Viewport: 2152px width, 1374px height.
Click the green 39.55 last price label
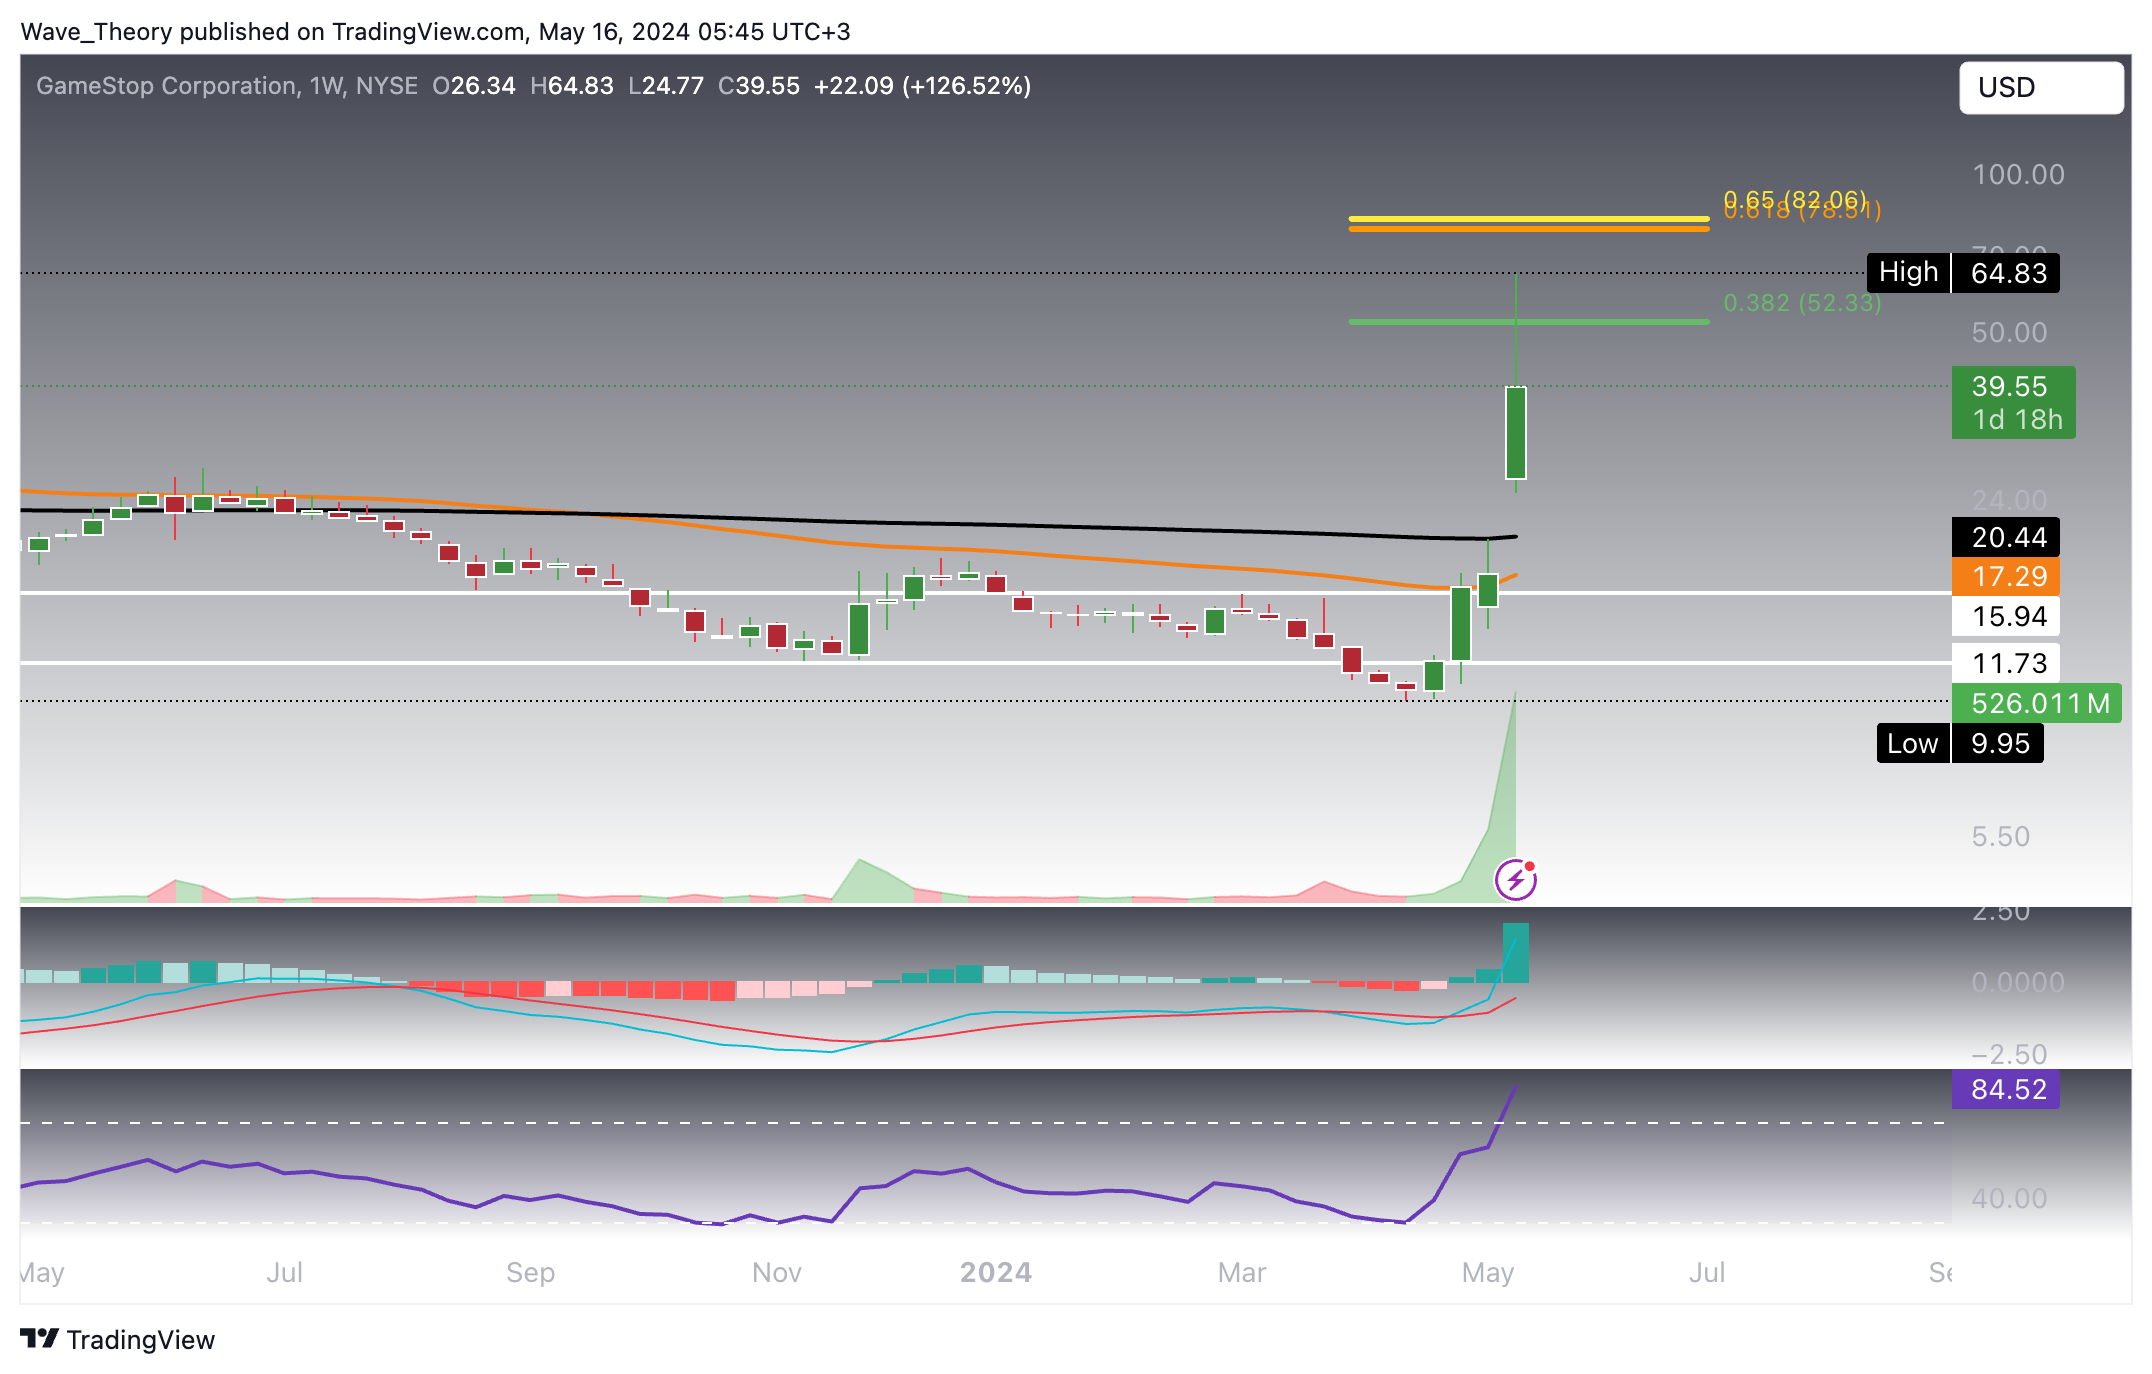(x=2012, y=385)
